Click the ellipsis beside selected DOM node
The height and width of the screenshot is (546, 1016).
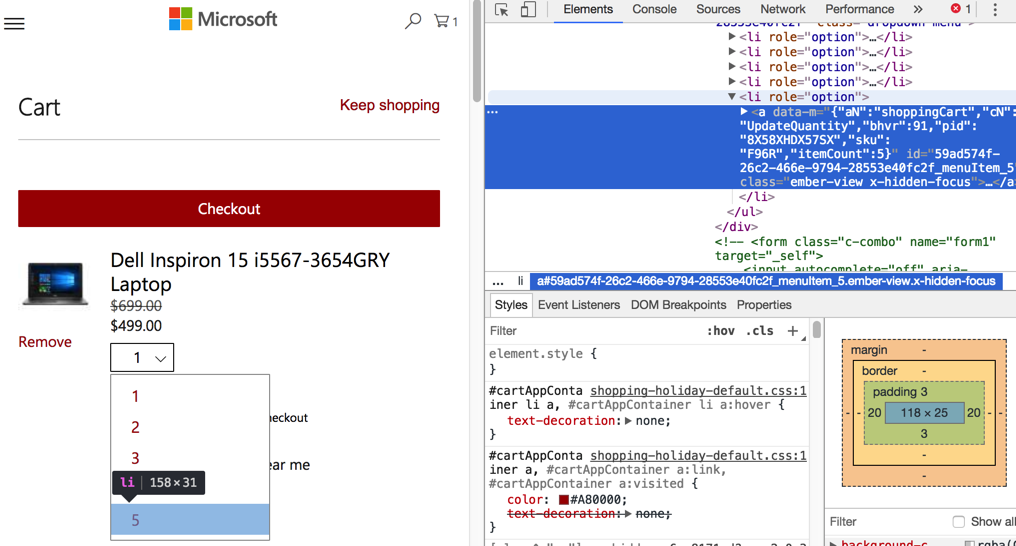(492, 112)
